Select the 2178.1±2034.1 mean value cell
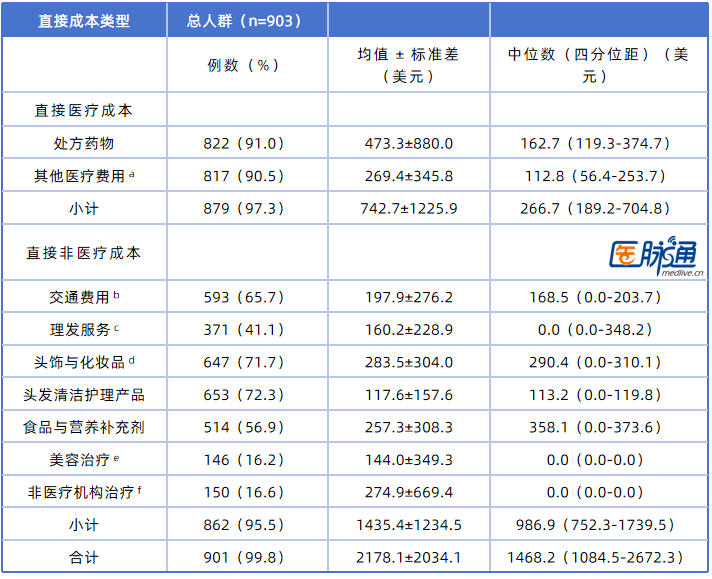Screen dimensions: 712x579 point(408,557)
